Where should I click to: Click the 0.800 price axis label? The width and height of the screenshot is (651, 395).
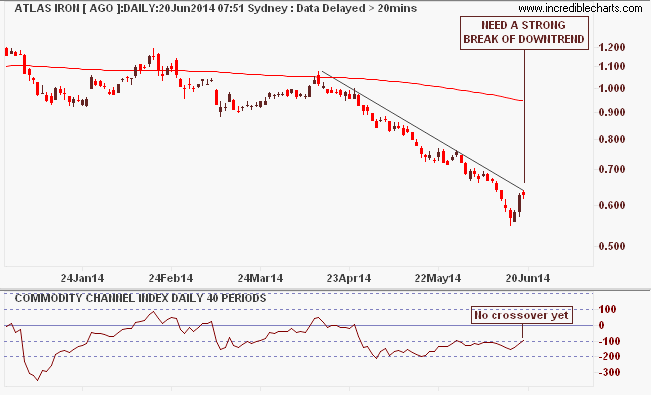coord(612,139)
